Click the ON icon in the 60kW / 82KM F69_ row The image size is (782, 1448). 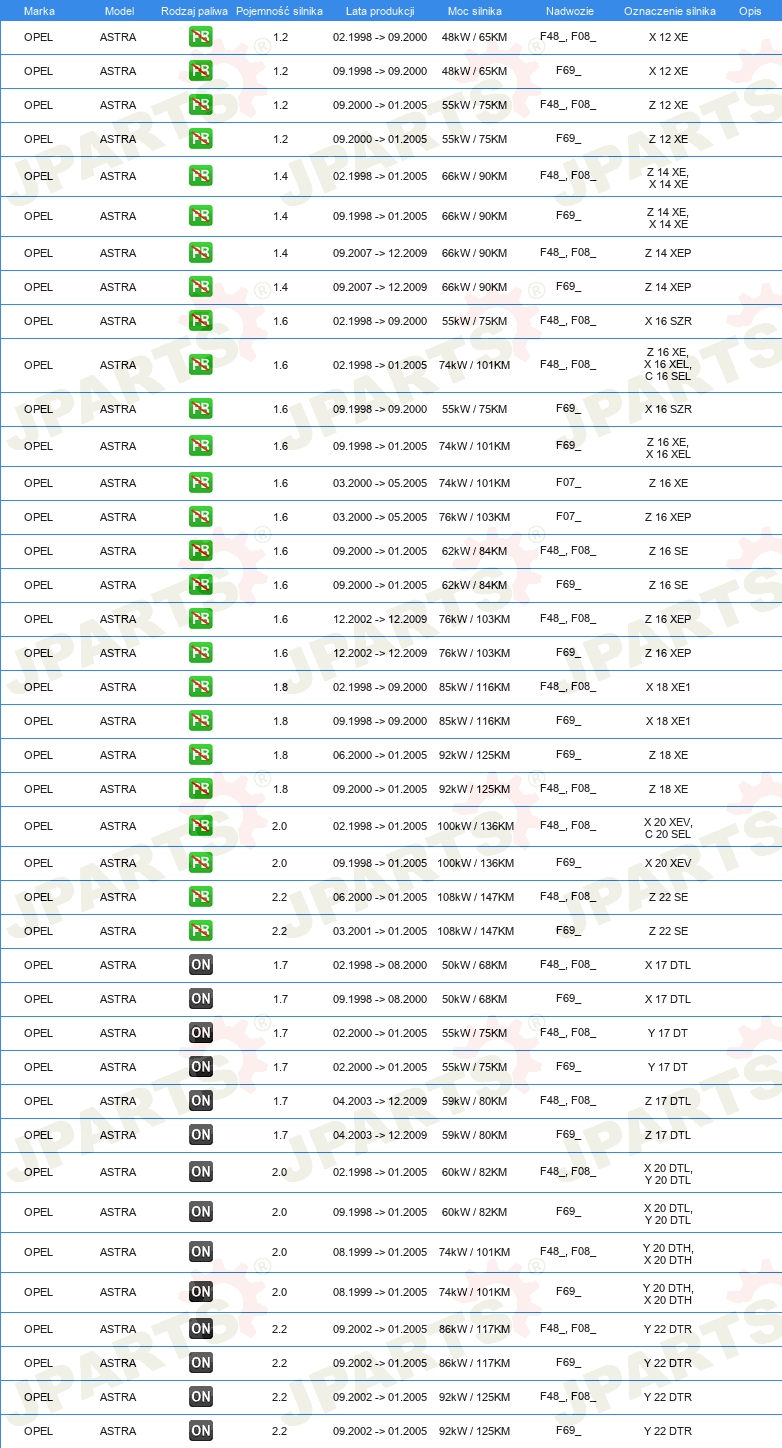[x=201, y=1212]
